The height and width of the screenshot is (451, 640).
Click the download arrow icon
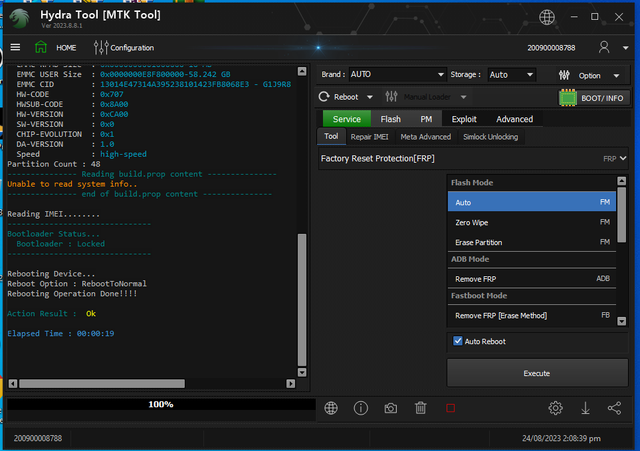click(x=585, y=408)
